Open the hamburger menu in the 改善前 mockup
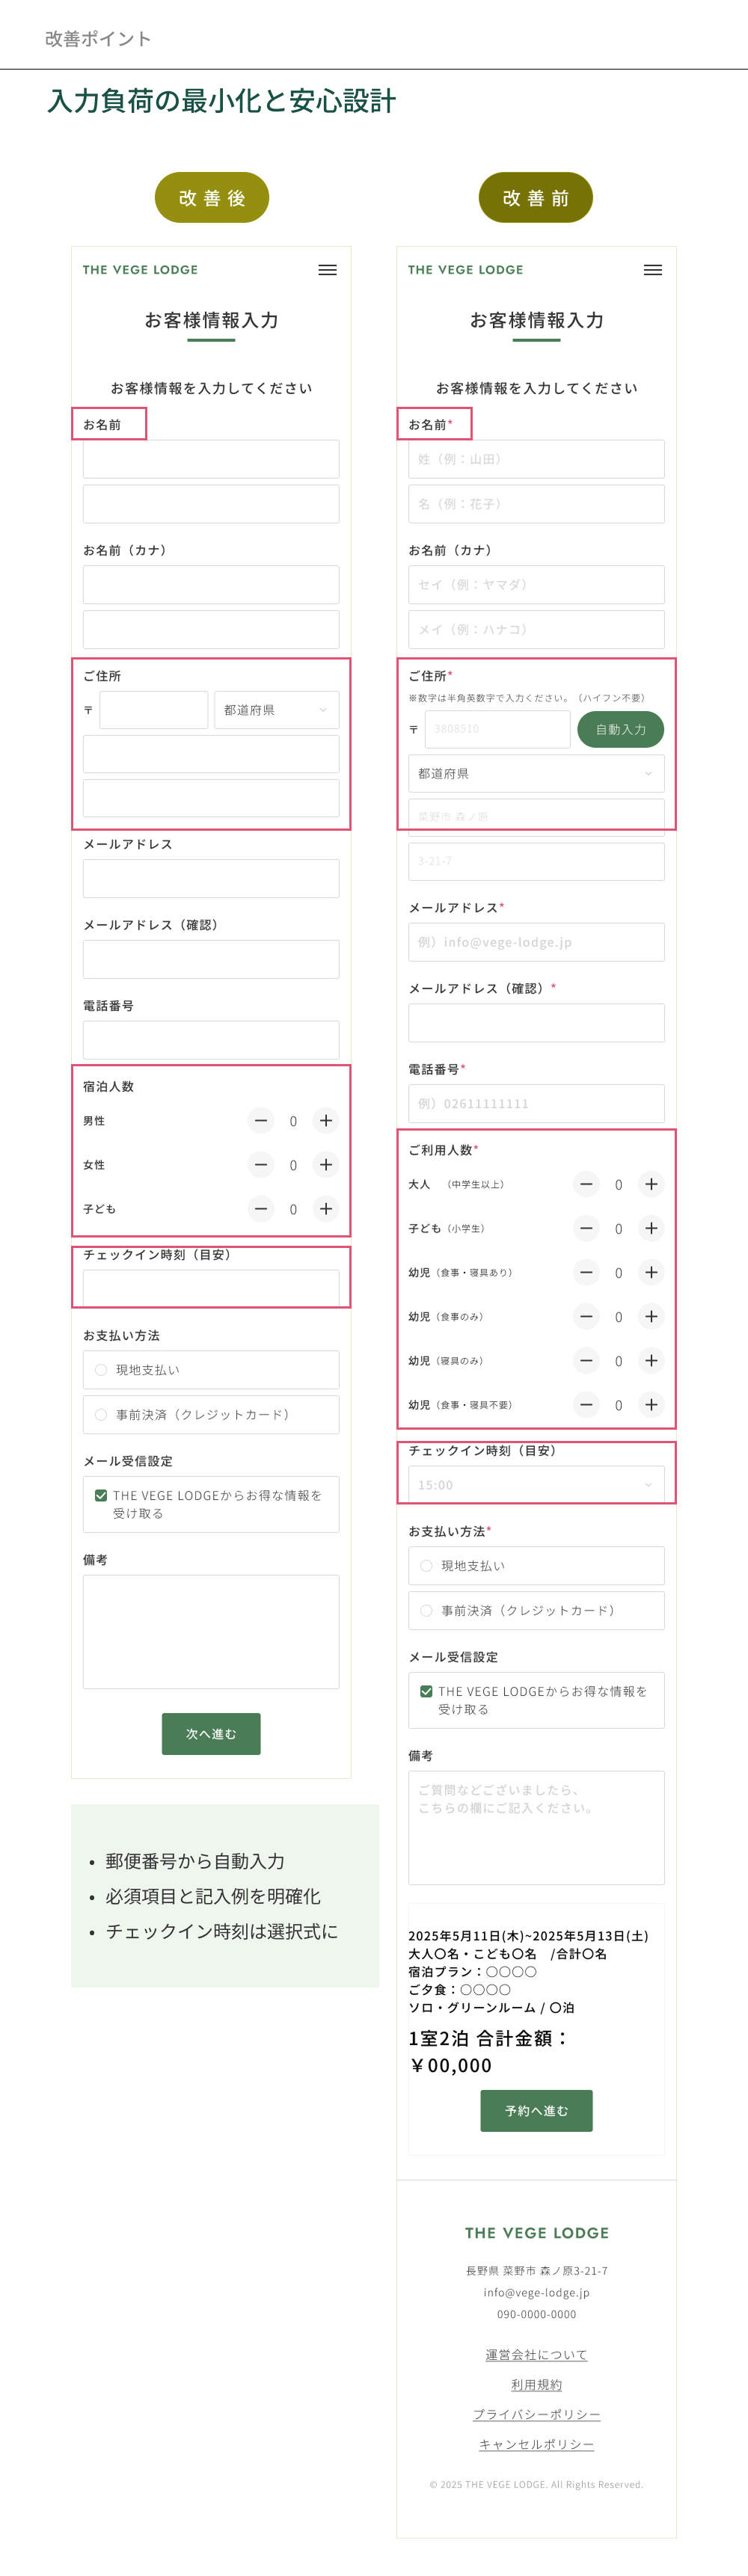 [x=652, y=270]
